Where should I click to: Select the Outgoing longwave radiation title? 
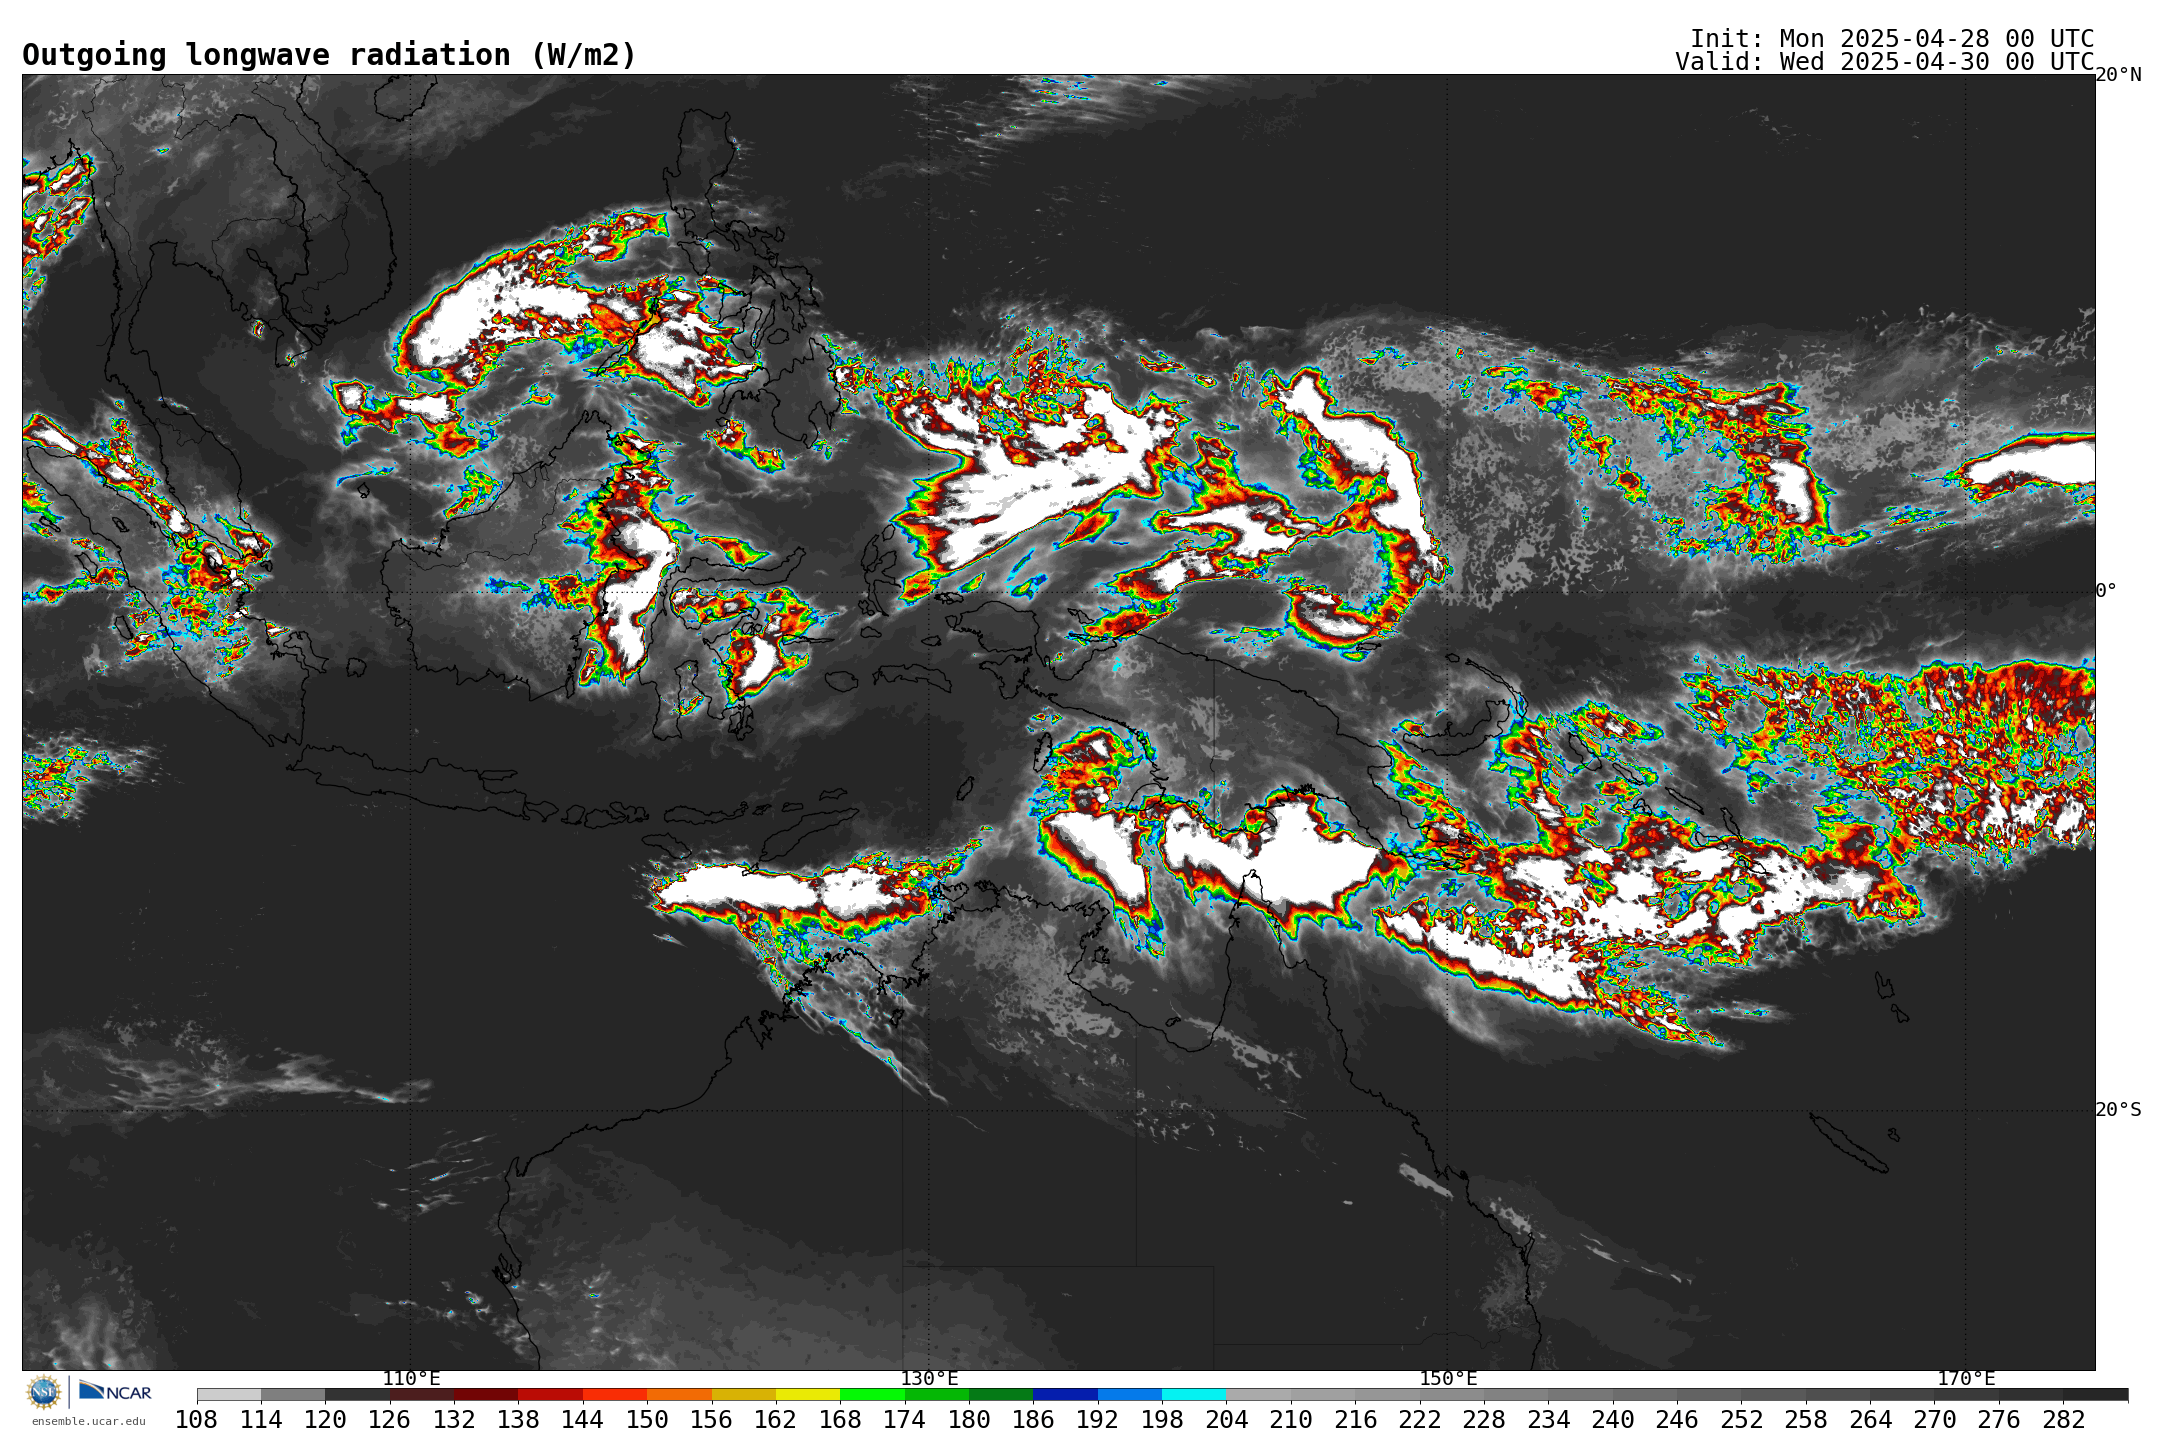(329, 55)
